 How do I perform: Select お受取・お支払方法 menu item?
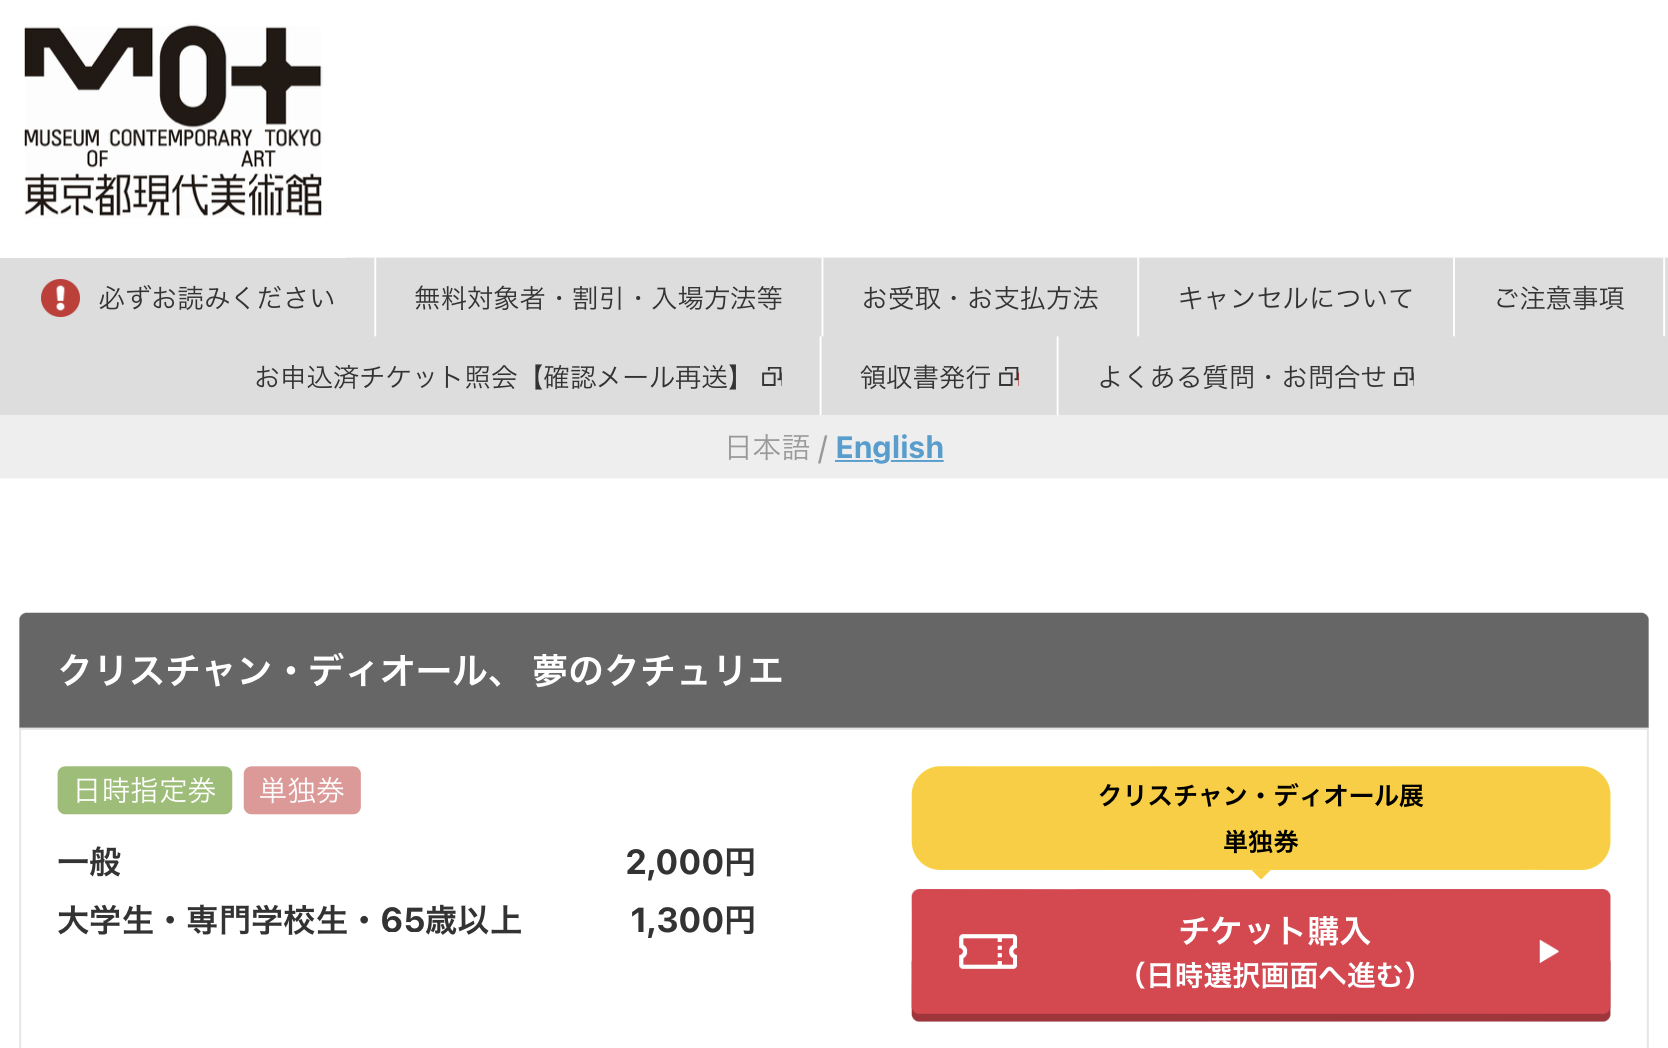pyautogui.click(x=980, y=298)
